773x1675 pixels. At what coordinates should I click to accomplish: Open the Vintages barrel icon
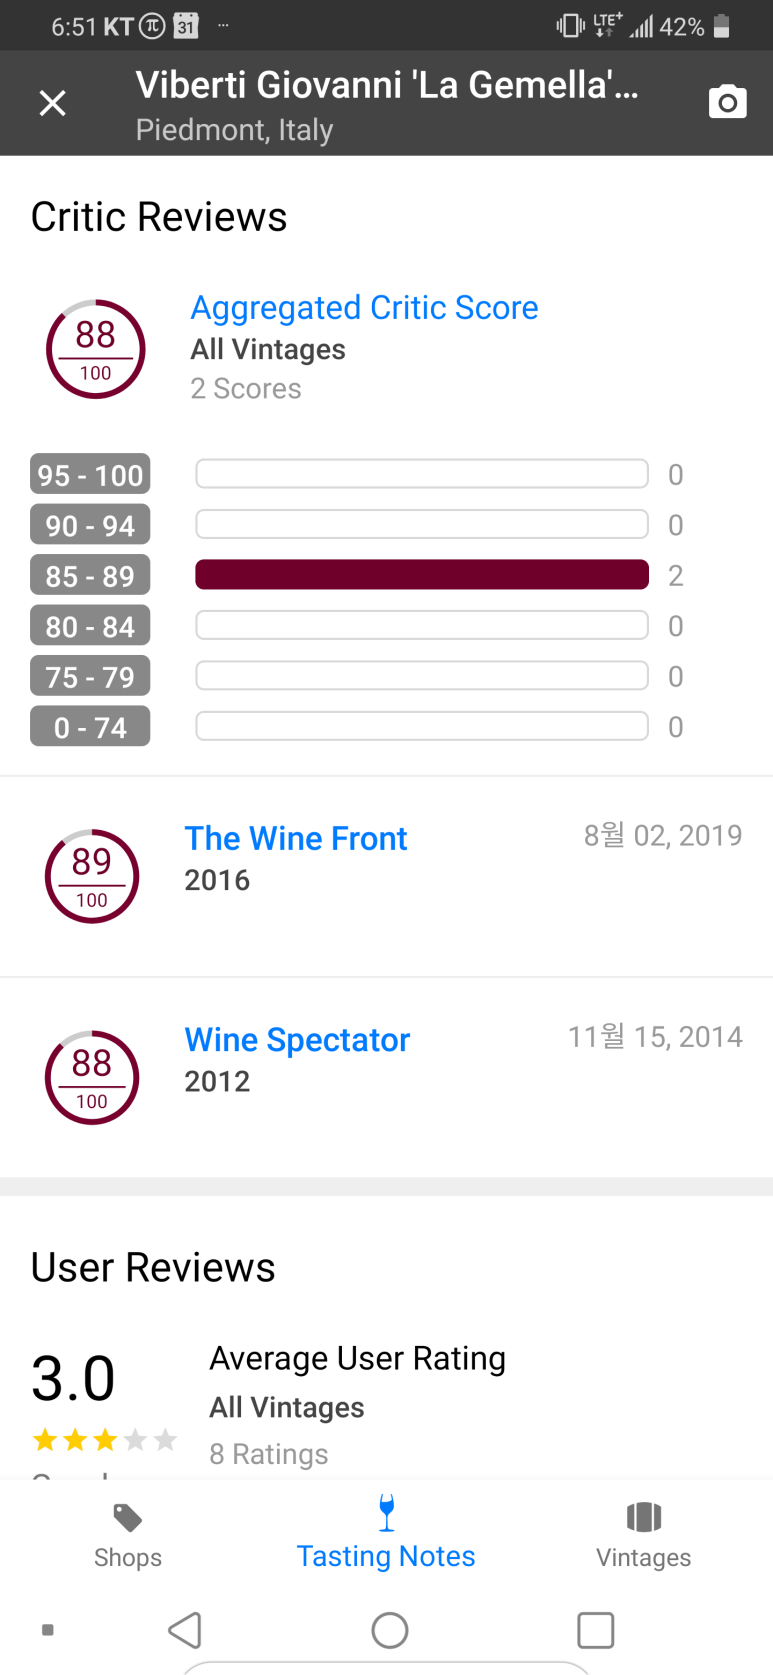click(x=644, y=1517)
